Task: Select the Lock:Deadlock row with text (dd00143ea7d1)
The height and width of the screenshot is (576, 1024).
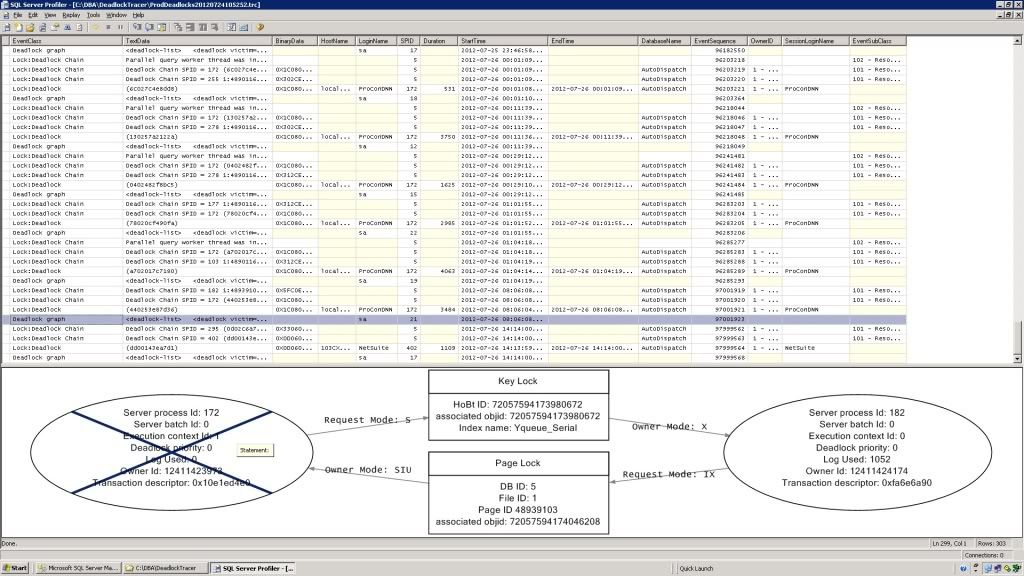Action: pos(453,348)
